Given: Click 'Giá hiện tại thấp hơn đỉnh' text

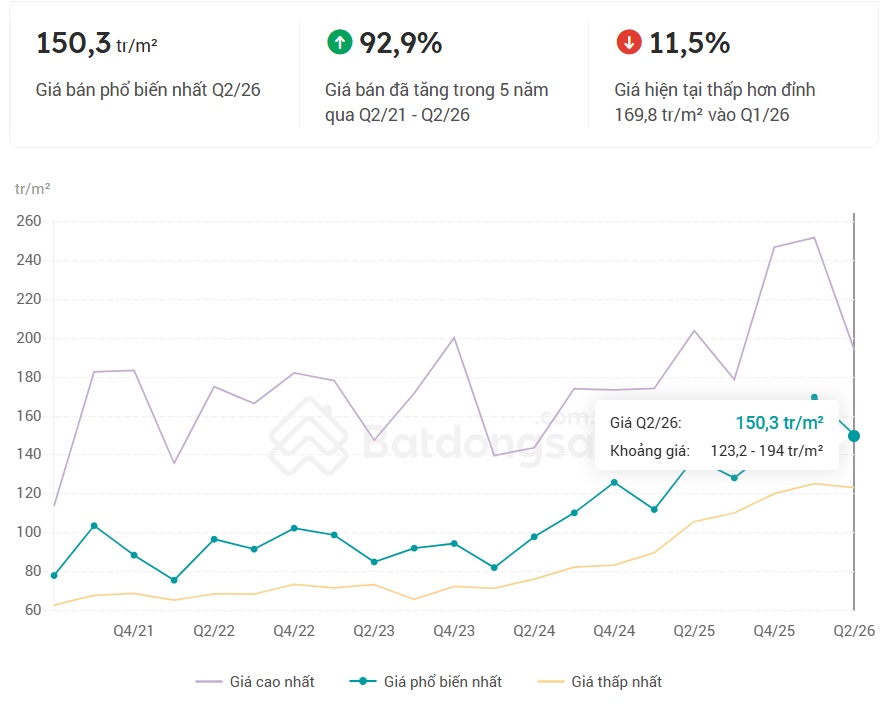Looking at the screenshot, I should [714, 90].
